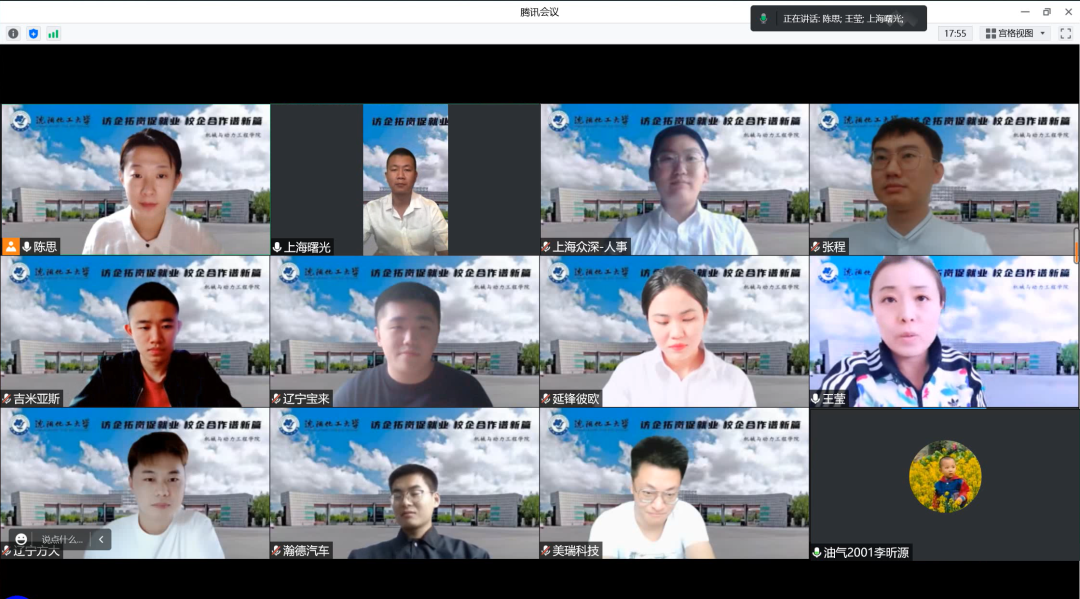Click the meeting timer showing 17:55
Screen dimensions: 1080x599
pos(955,33)
